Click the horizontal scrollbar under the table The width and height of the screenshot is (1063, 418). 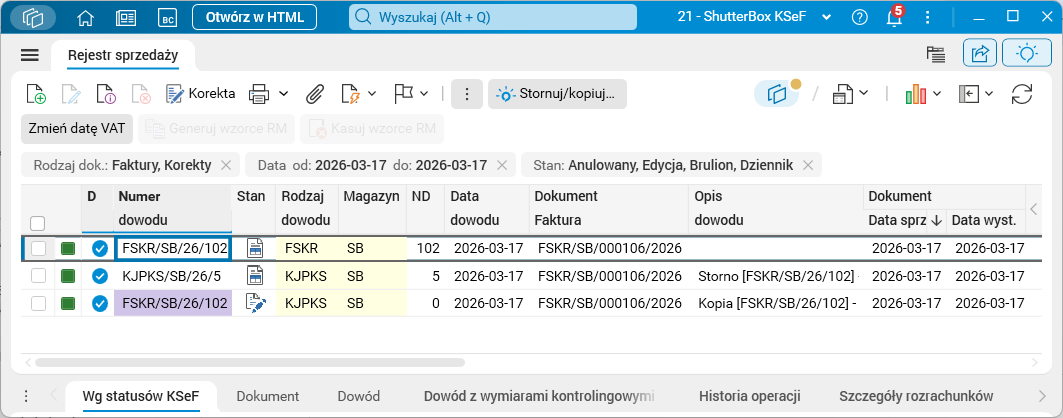pos(250,362)
